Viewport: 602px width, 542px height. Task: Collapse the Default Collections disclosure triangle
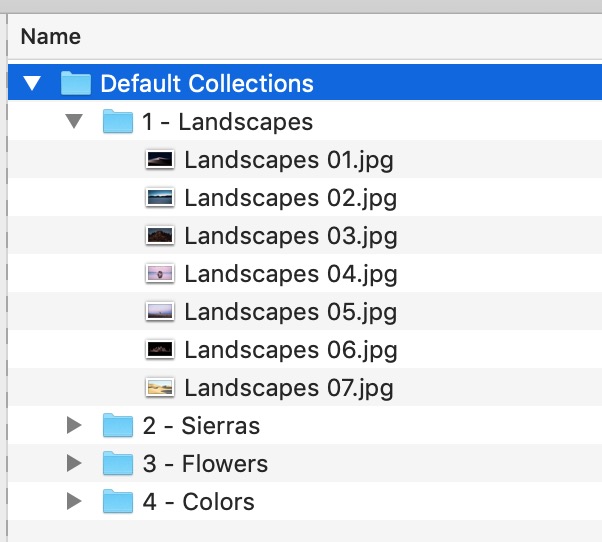pos(33,84)
